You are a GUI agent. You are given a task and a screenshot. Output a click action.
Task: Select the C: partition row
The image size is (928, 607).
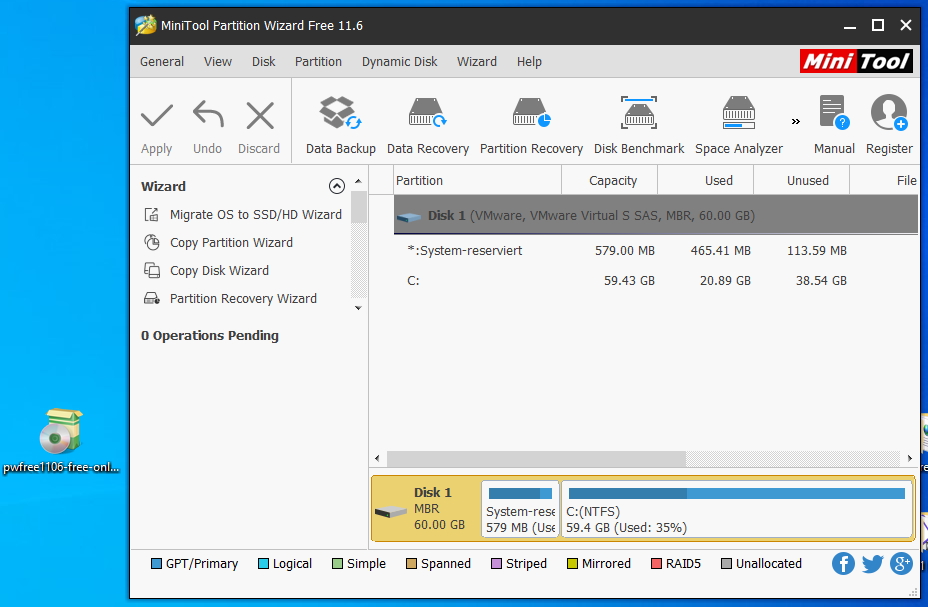tap(656, 280)
